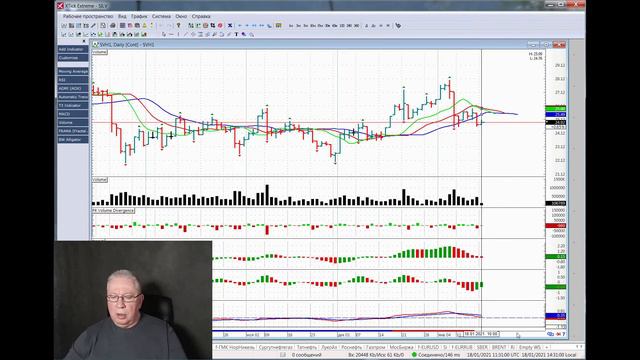Open the Справка menu
Screen dimensions: 640x360
201,16
